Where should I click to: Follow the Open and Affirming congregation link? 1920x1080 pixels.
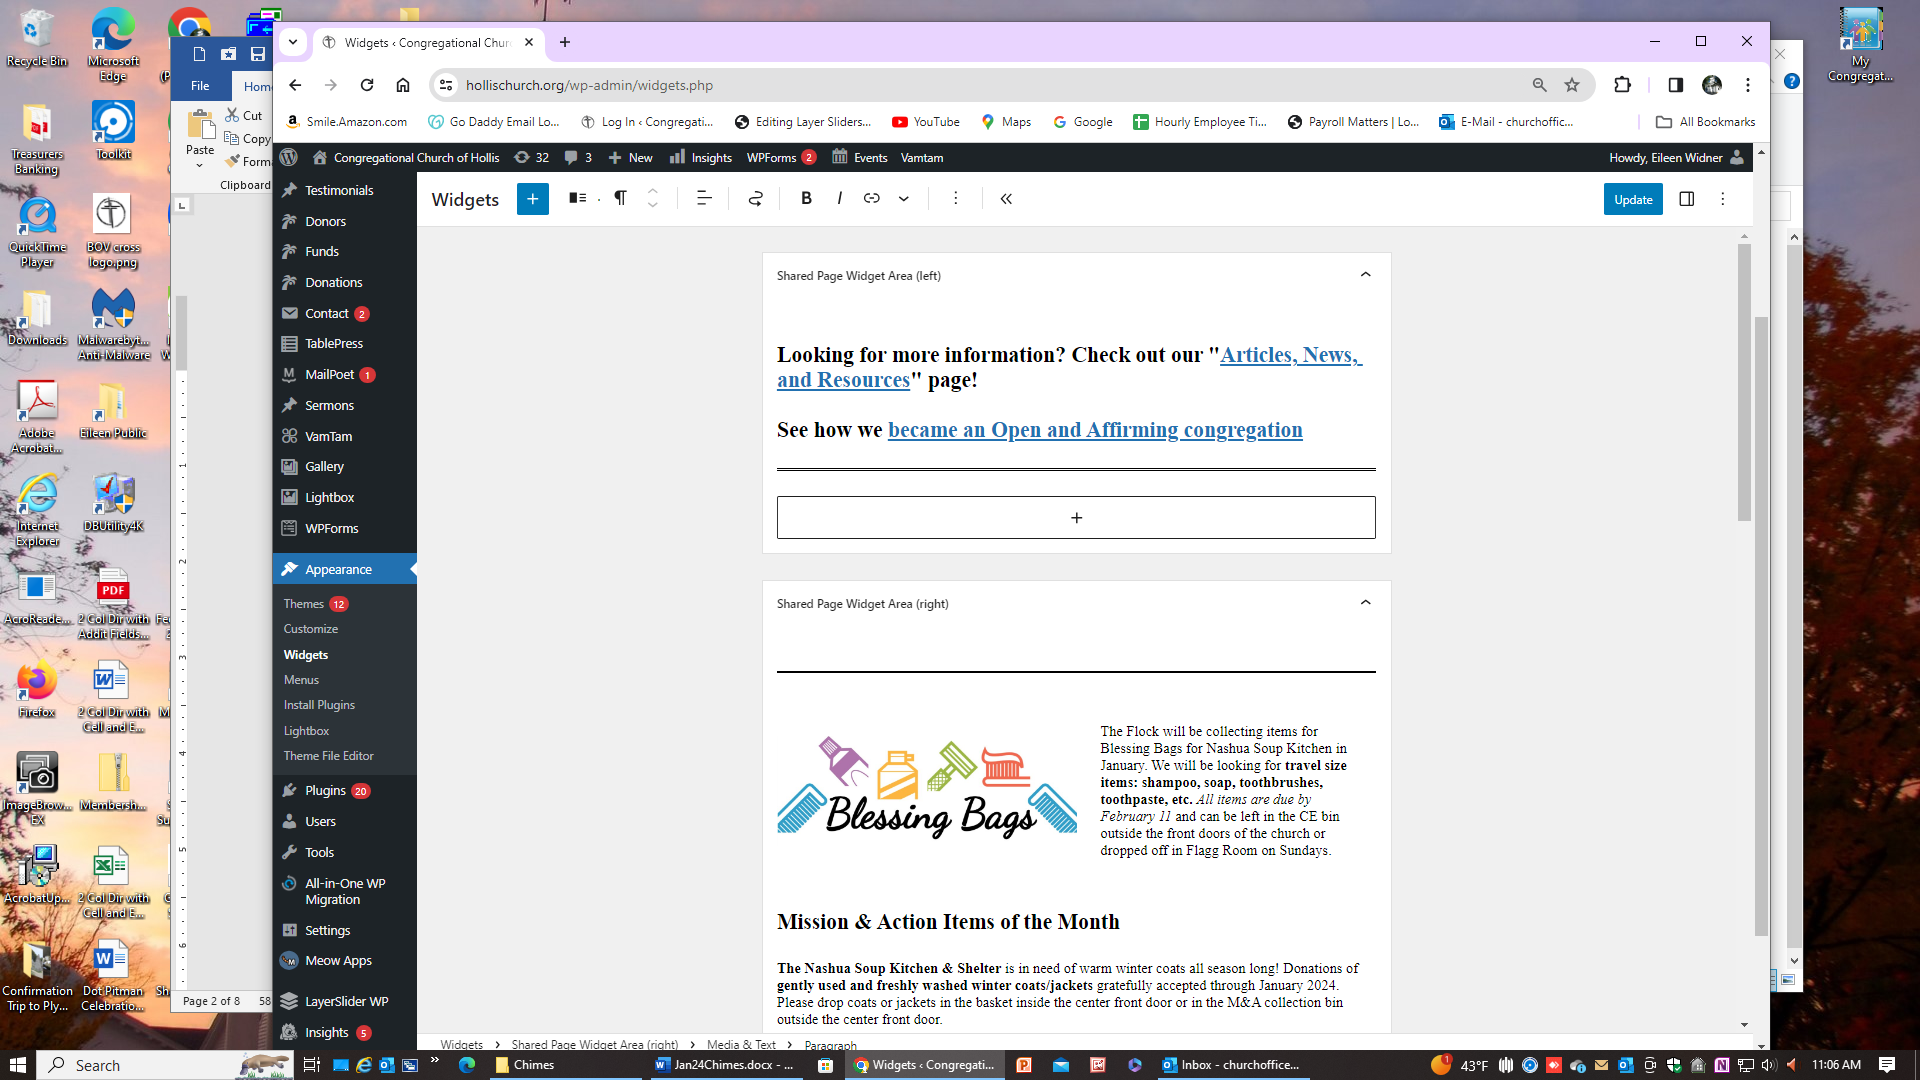[x=1094, y=430]
